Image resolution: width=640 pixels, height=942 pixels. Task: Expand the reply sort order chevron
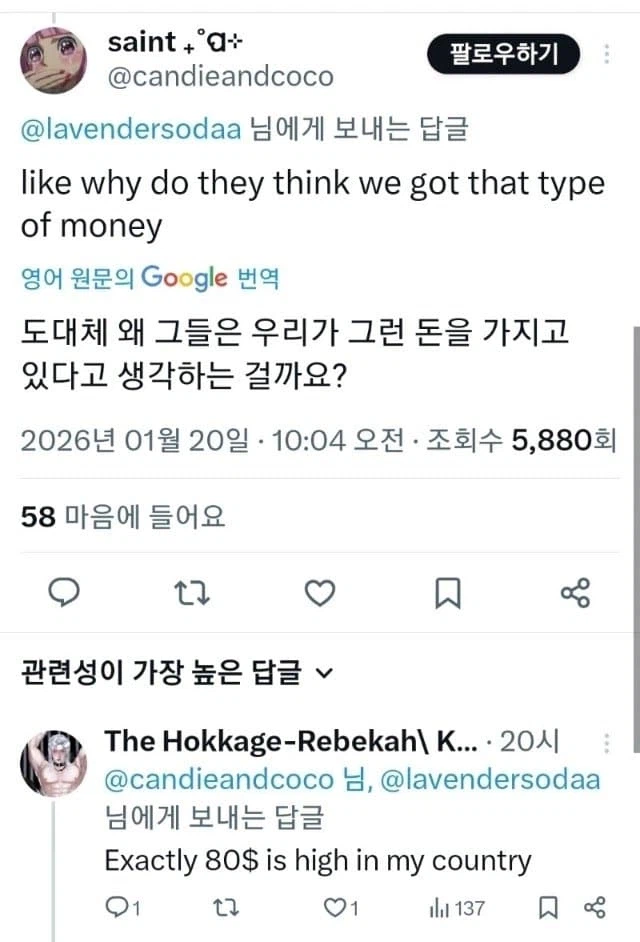323,672
